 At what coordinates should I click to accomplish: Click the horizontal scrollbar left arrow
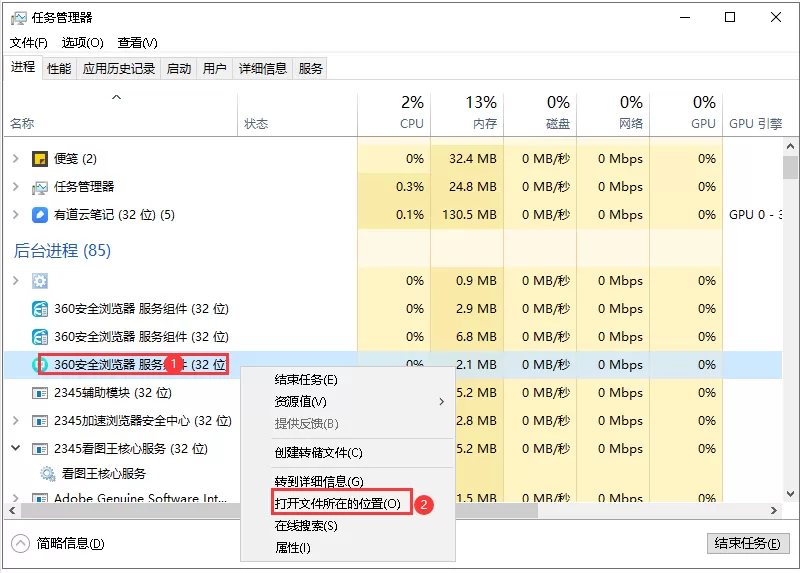12,510
